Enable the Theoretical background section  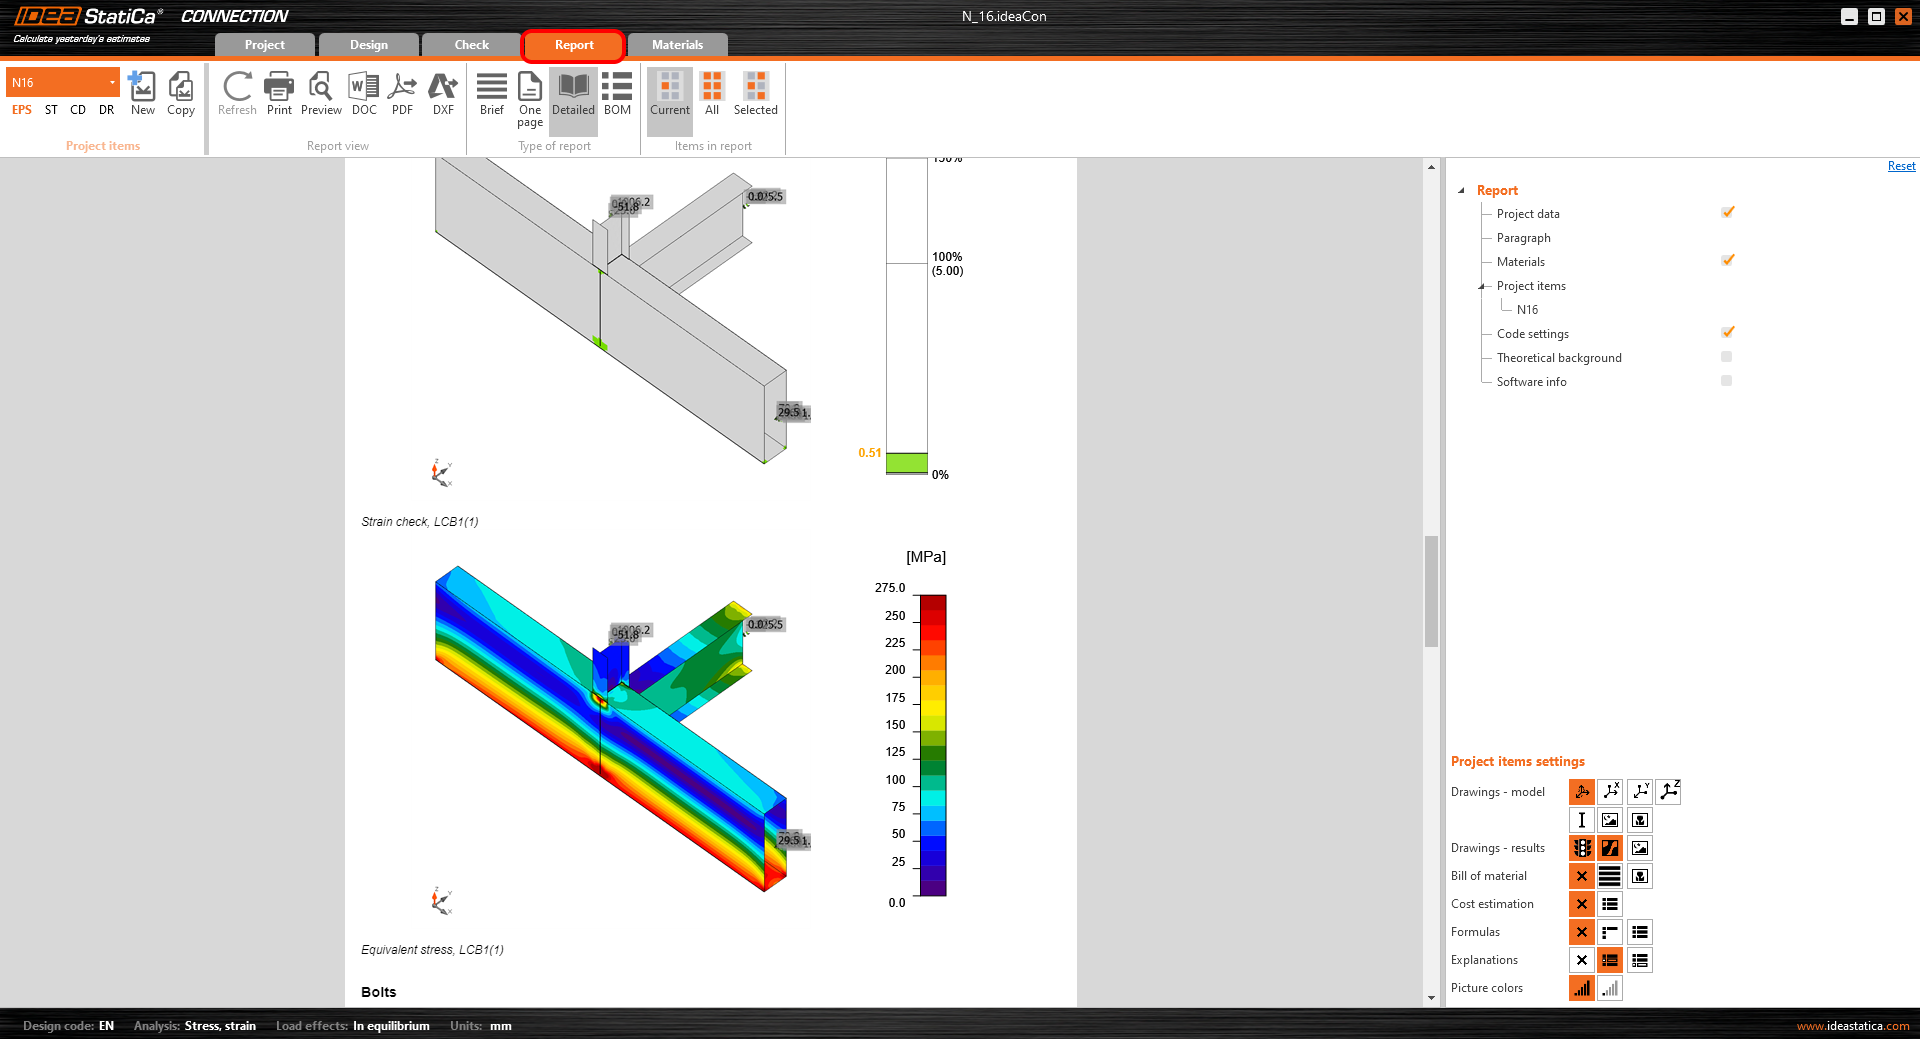[1727, 356]
